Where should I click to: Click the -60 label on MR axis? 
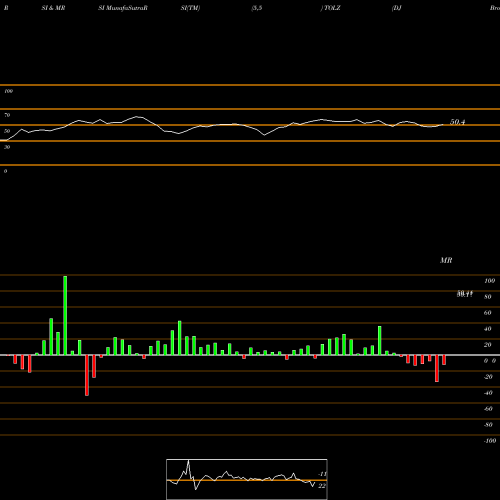[x=488, y=409]
